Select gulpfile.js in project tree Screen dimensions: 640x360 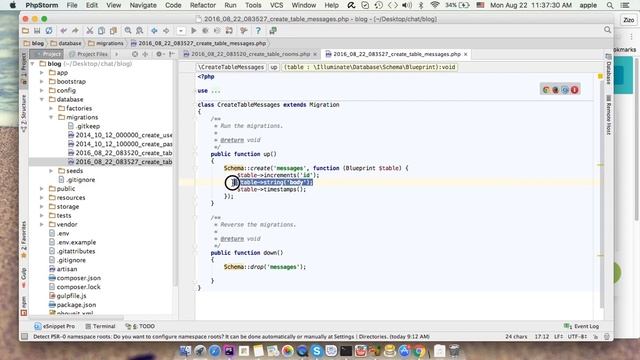pyautogui.click(x=71, y=296)
